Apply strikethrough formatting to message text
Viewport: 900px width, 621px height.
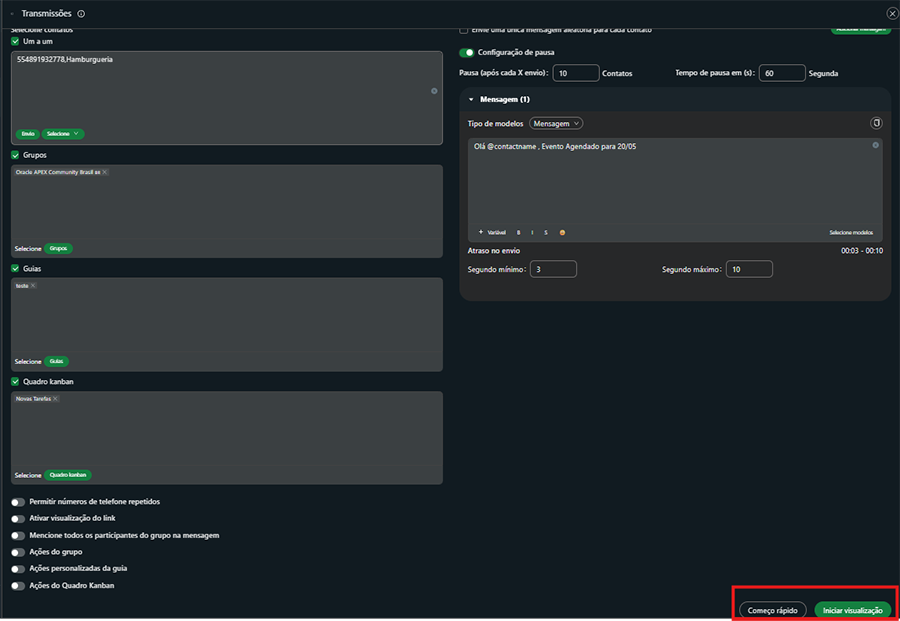546,232
